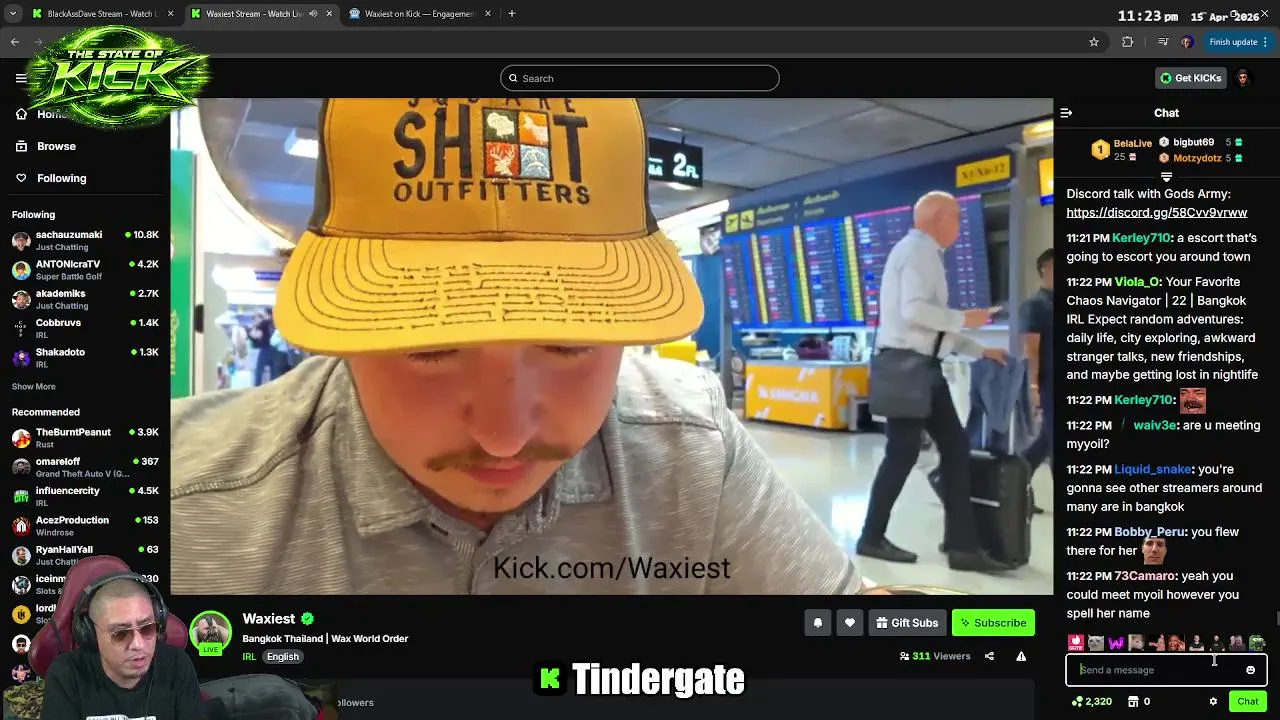Select the first pink emote in emote bar
This screenshot has width=1280, height=720.
[1076, 643]
